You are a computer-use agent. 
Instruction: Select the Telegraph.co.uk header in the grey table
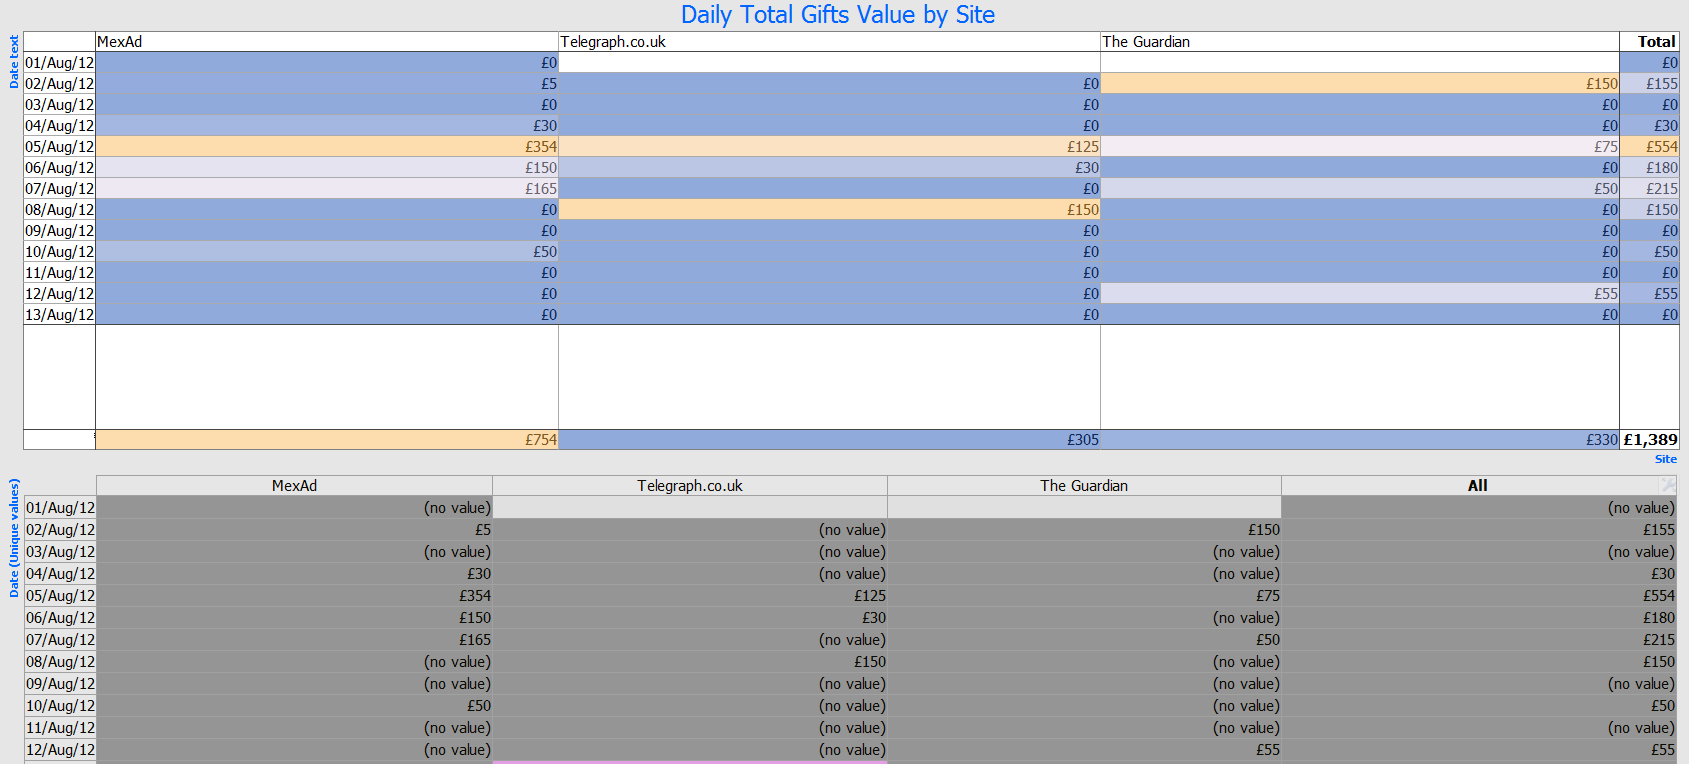point(690,486)
